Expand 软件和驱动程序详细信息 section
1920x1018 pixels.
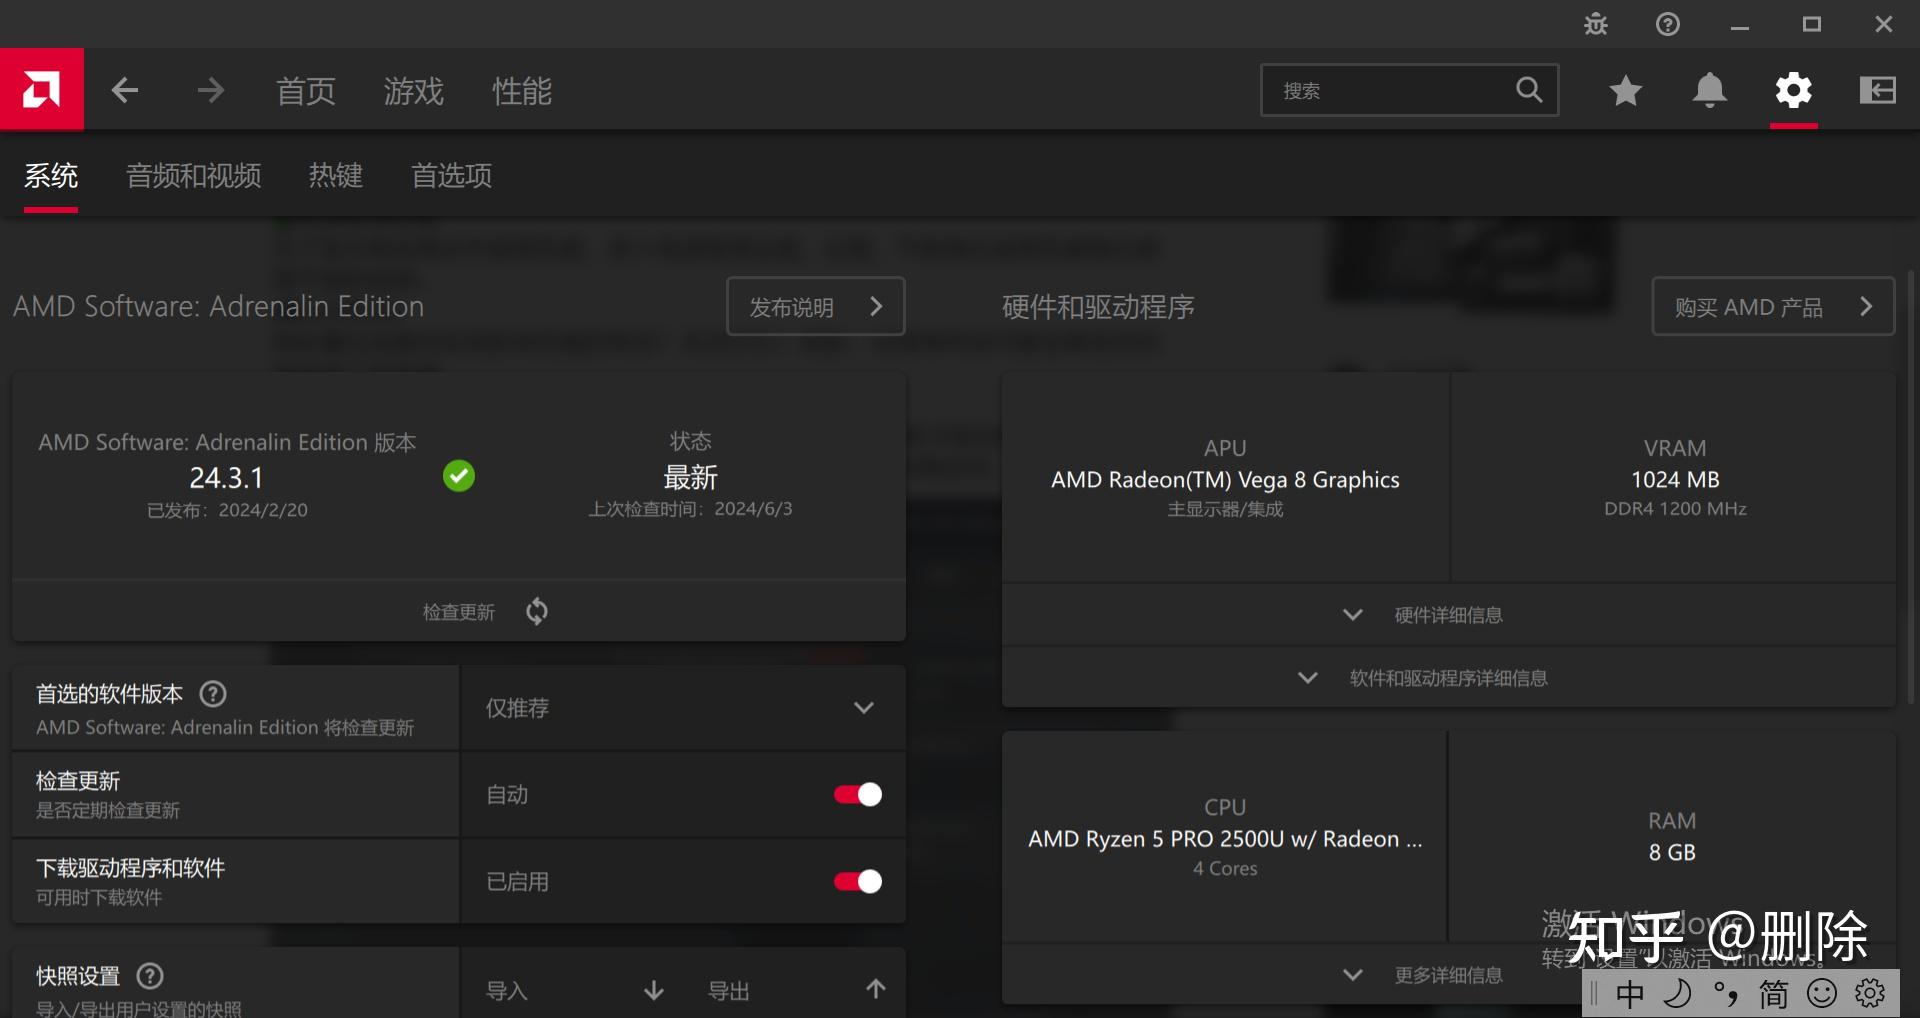tap(1448, 677)
